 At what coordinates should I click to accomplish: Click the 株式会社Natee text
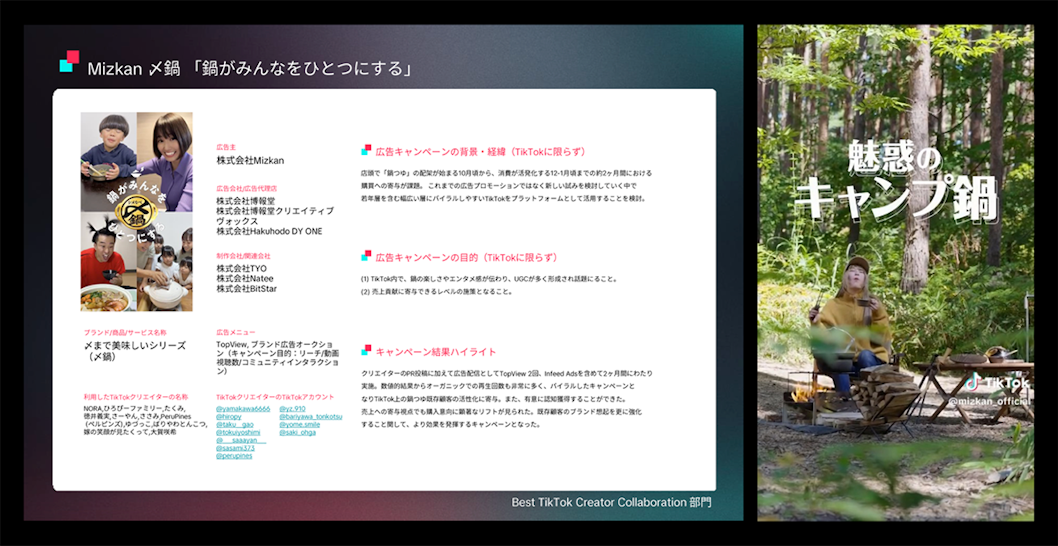244,278
